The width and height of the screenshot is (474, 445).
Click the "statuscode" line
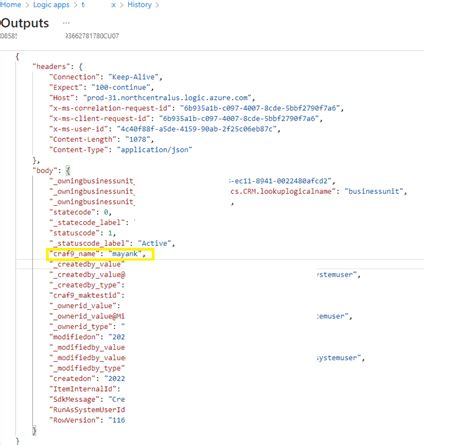coord(82,233)
